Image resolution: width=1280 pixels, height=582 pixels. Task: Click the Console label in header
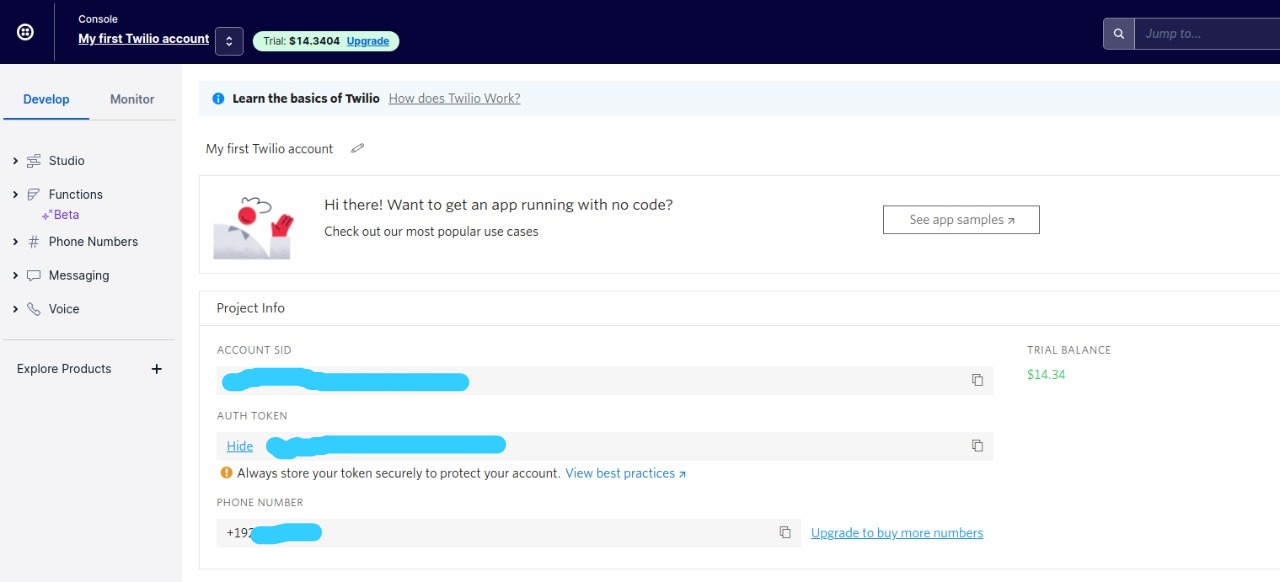click(x=98, y=19)
